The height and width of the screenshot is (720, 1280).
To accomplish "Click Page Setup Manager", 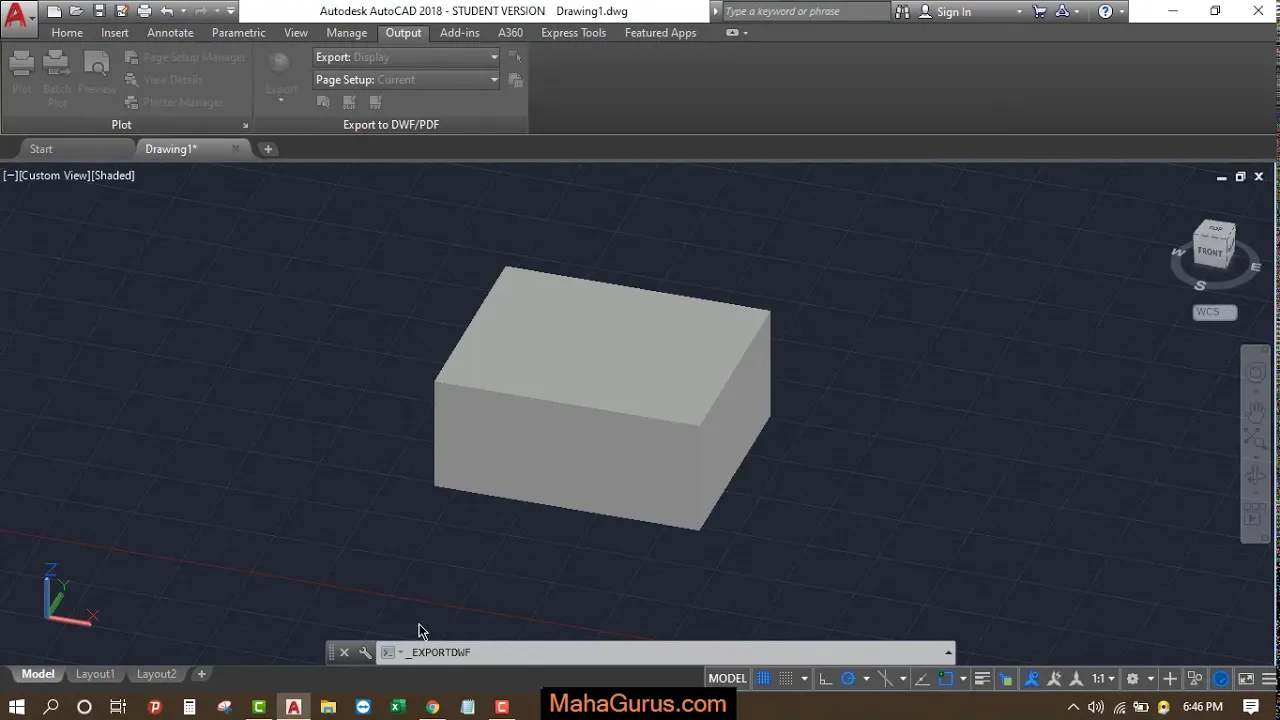I will (x=185, y=57).
